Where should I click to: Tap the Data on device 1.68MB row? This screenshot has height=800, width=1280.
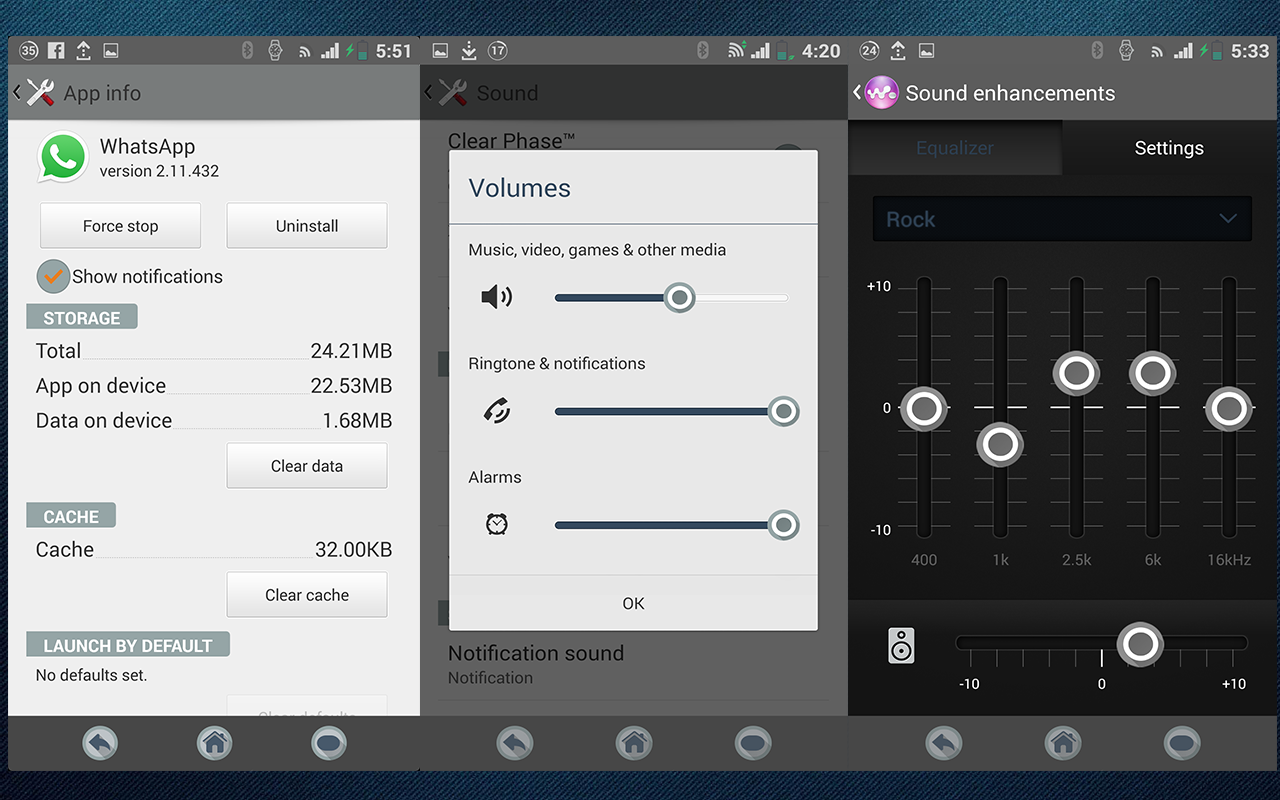214,421
